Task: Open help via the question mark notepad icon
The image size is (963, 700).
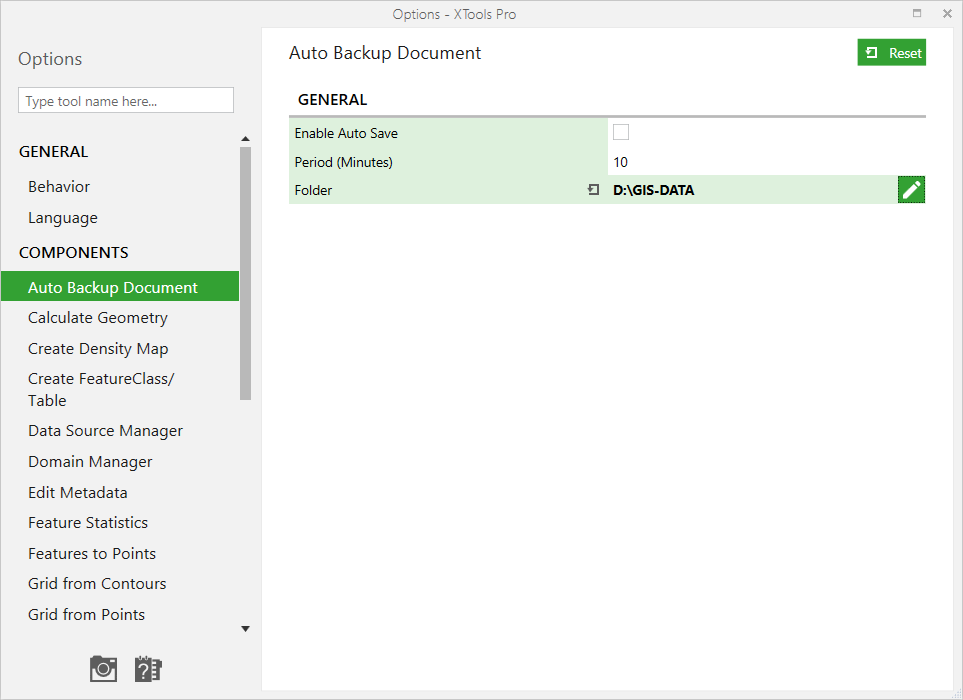Action: coord(148,668)
